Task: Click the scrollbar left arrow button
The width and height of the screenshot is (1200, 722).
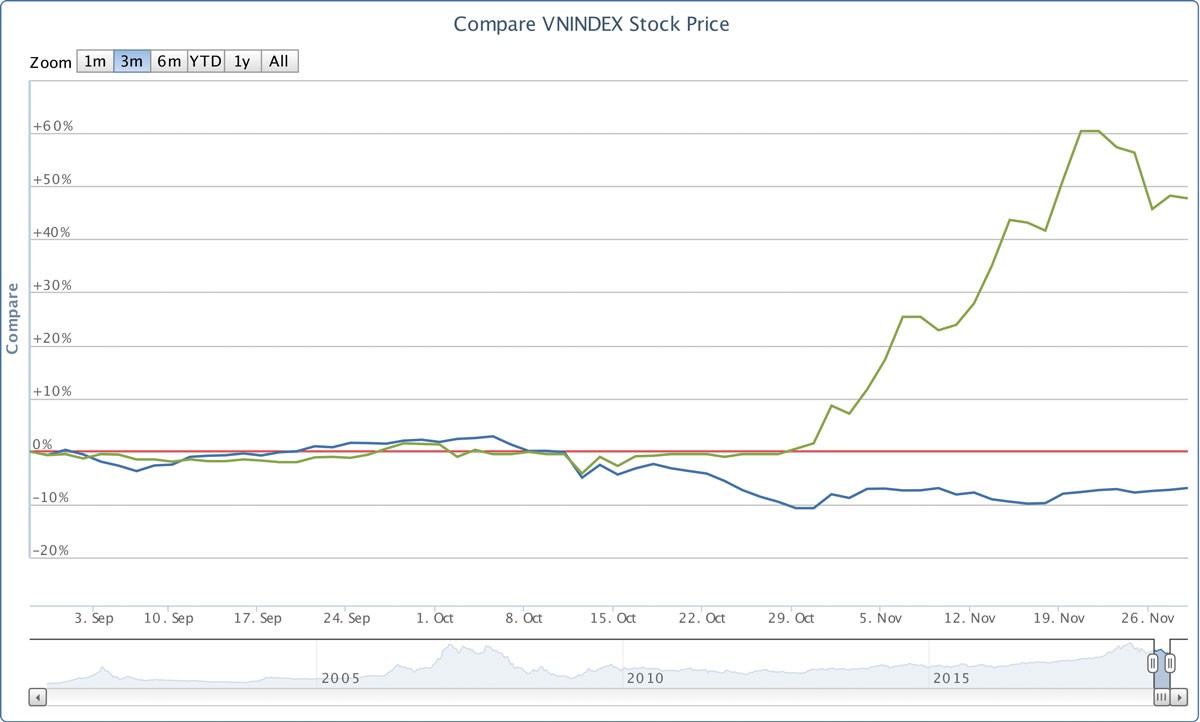Action: [38, 697]
